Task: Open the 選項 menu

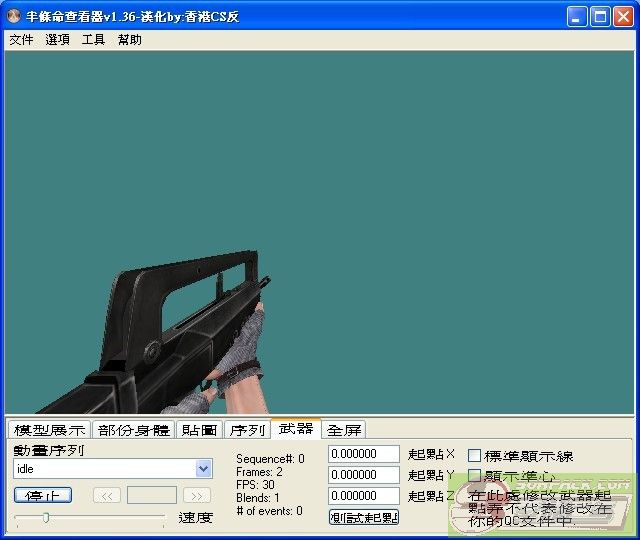Action: point(57,40)
